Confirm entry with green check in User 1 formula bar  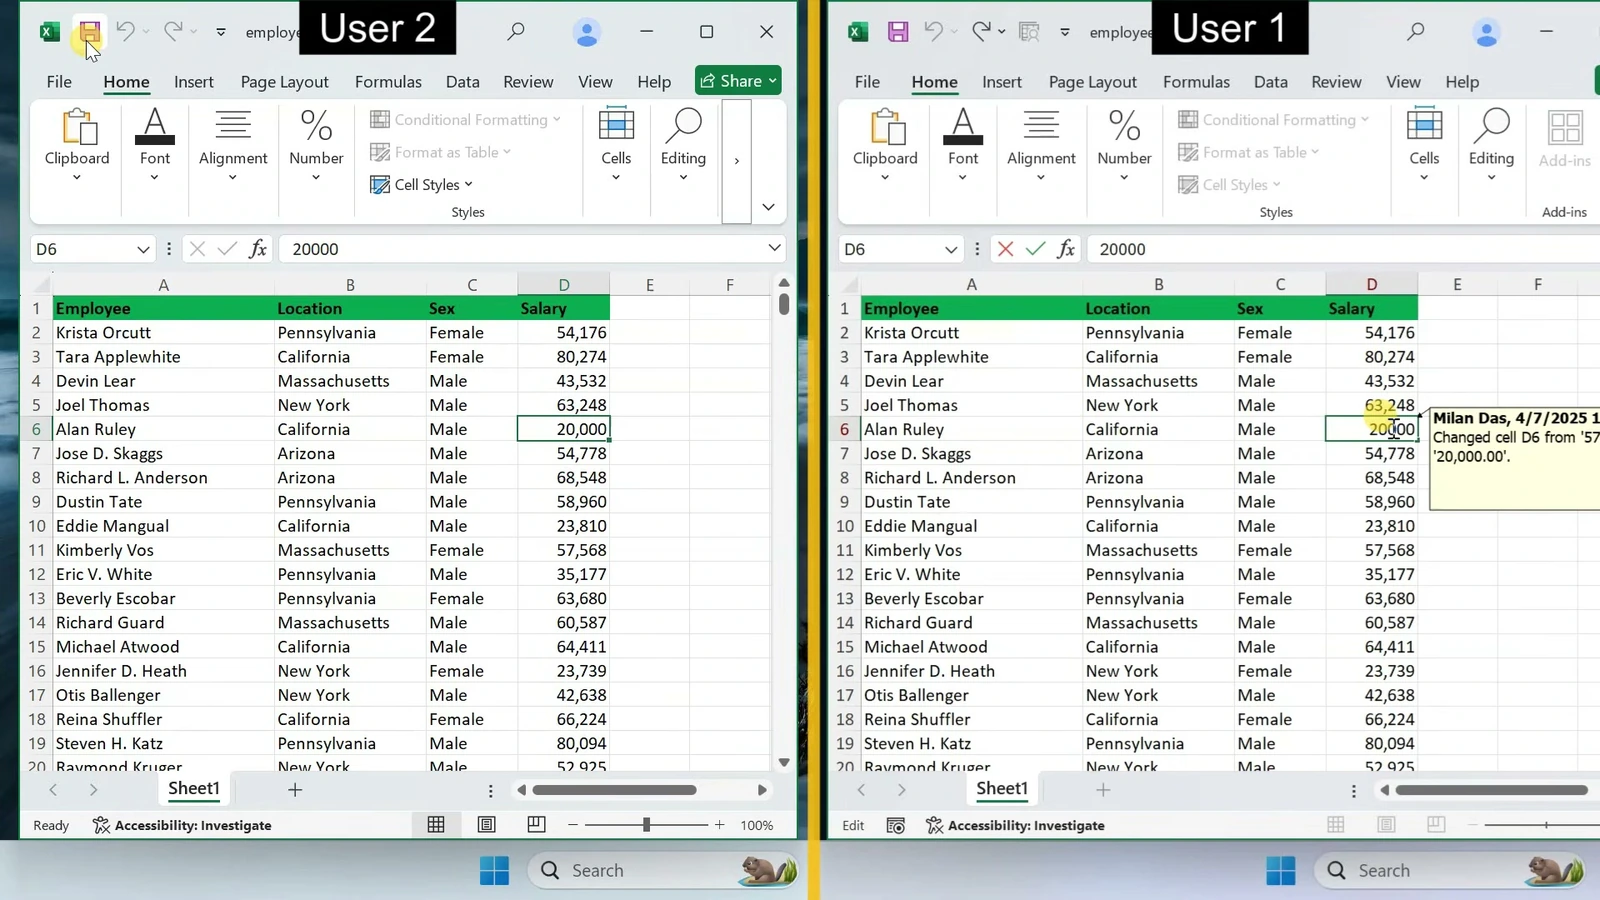[x=1035, y=249]
